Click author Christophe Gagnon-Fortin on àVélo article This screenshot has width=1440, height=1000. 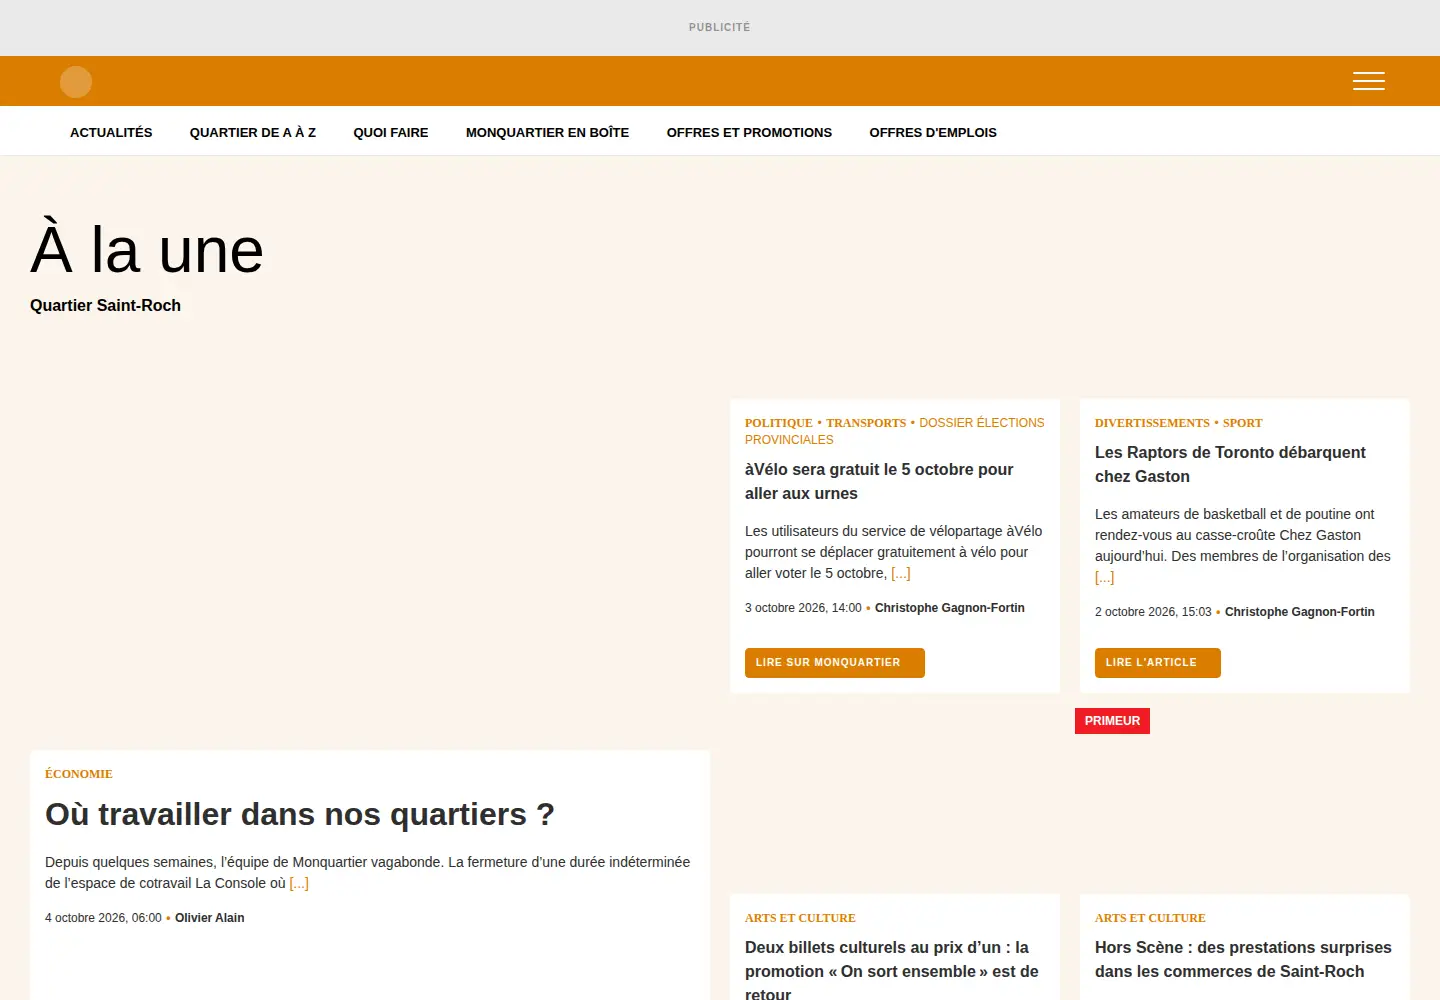click(950, 608)
